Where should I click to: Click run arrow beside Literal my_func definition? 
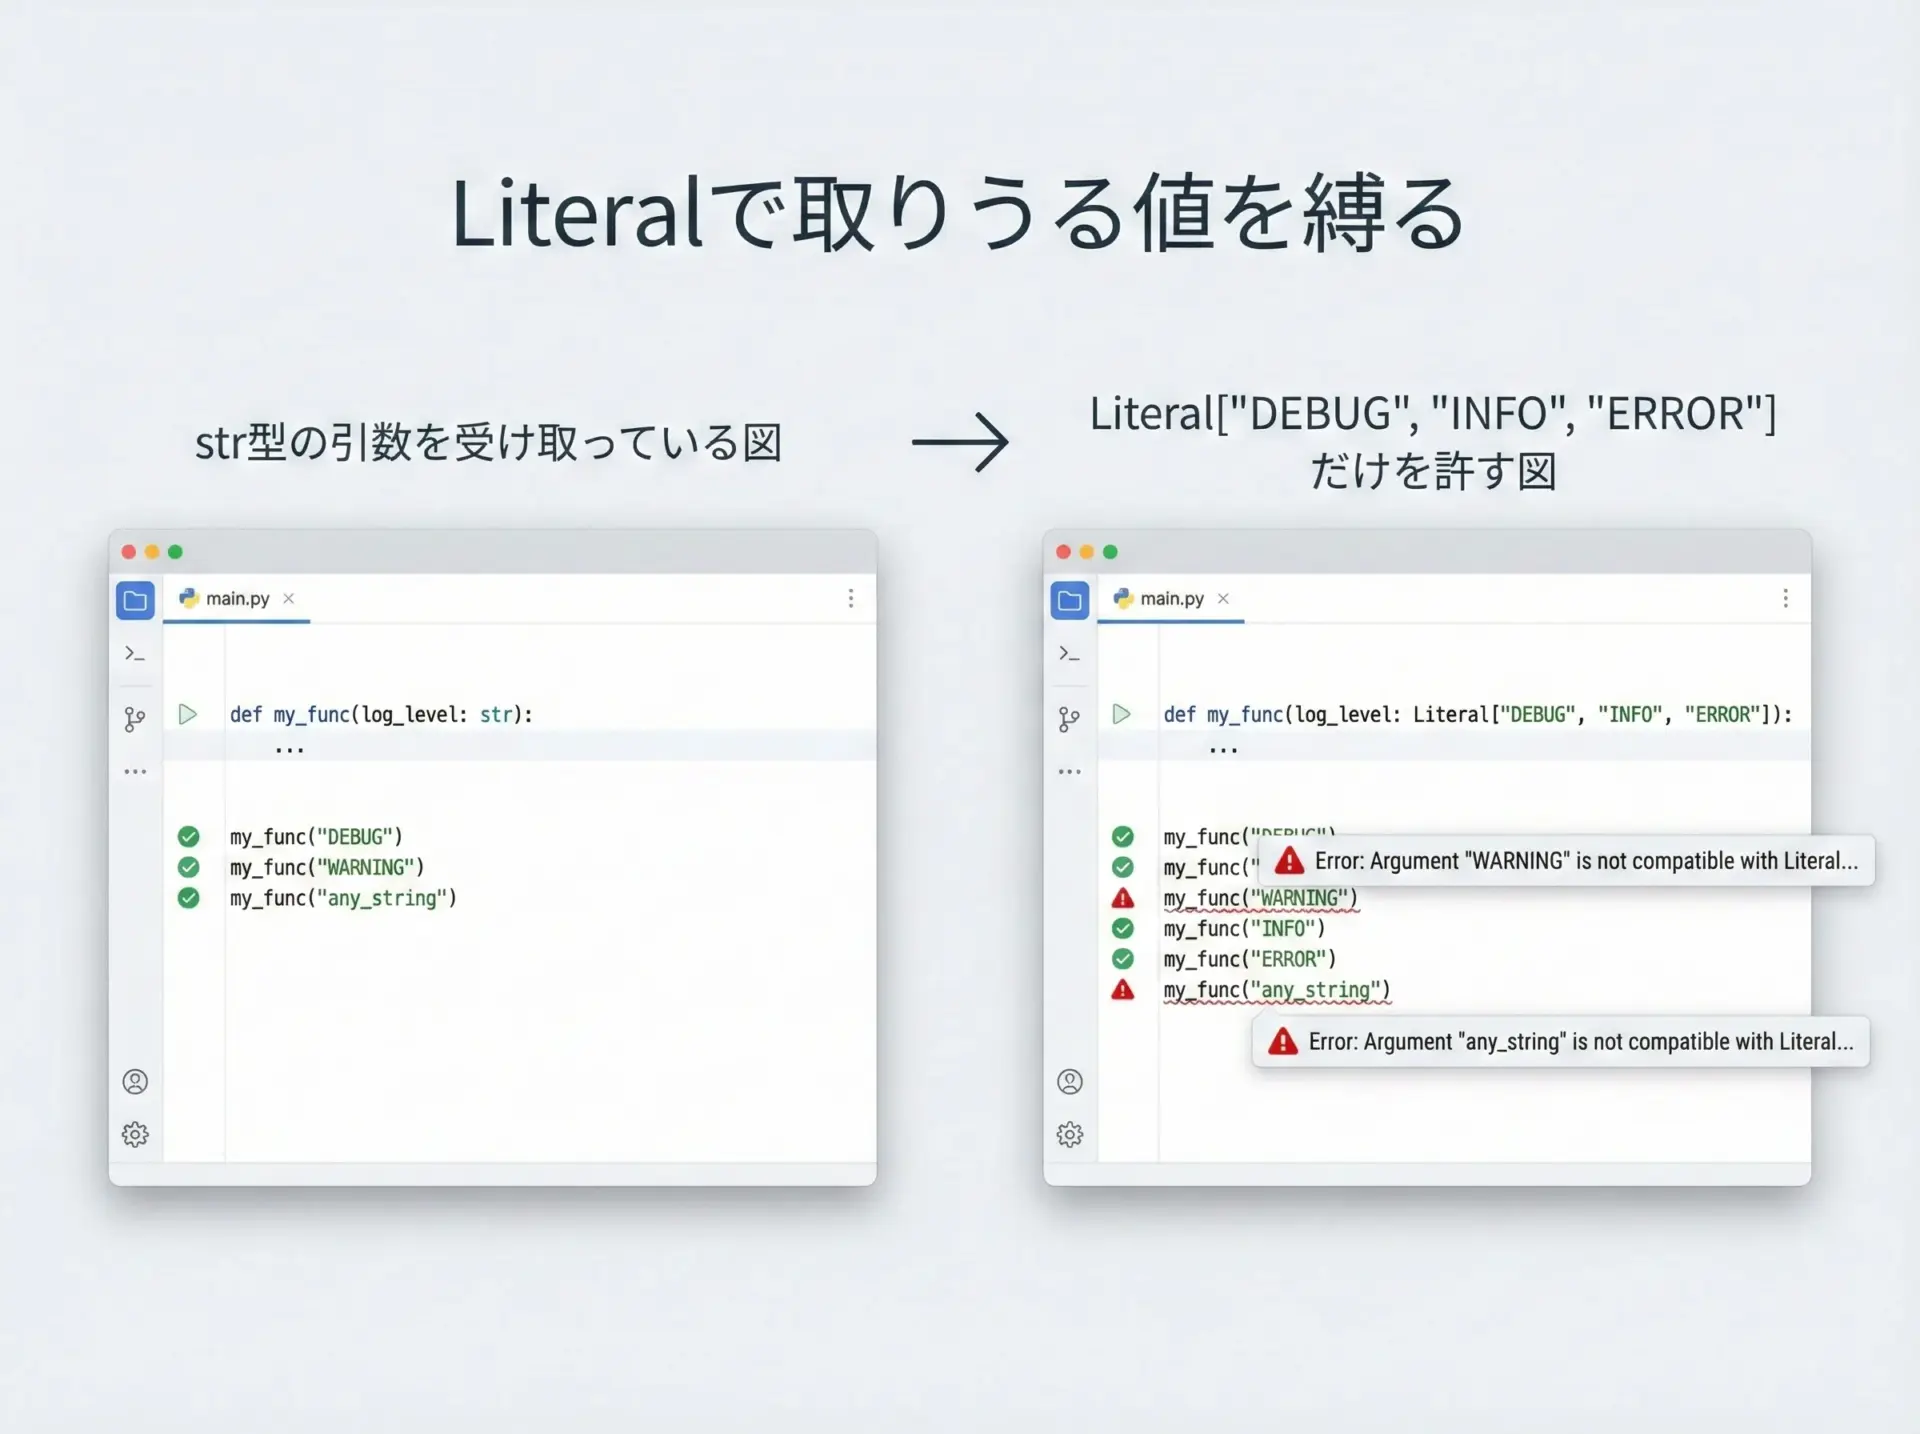pyautogui.click(x=1122, y=714)
